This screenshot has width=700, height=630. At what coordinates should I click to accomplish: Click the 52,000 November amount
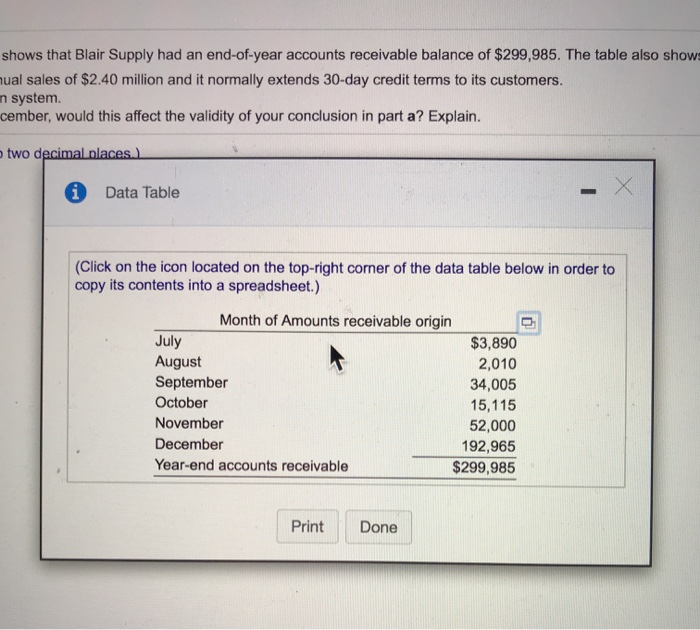click(492, 426)
